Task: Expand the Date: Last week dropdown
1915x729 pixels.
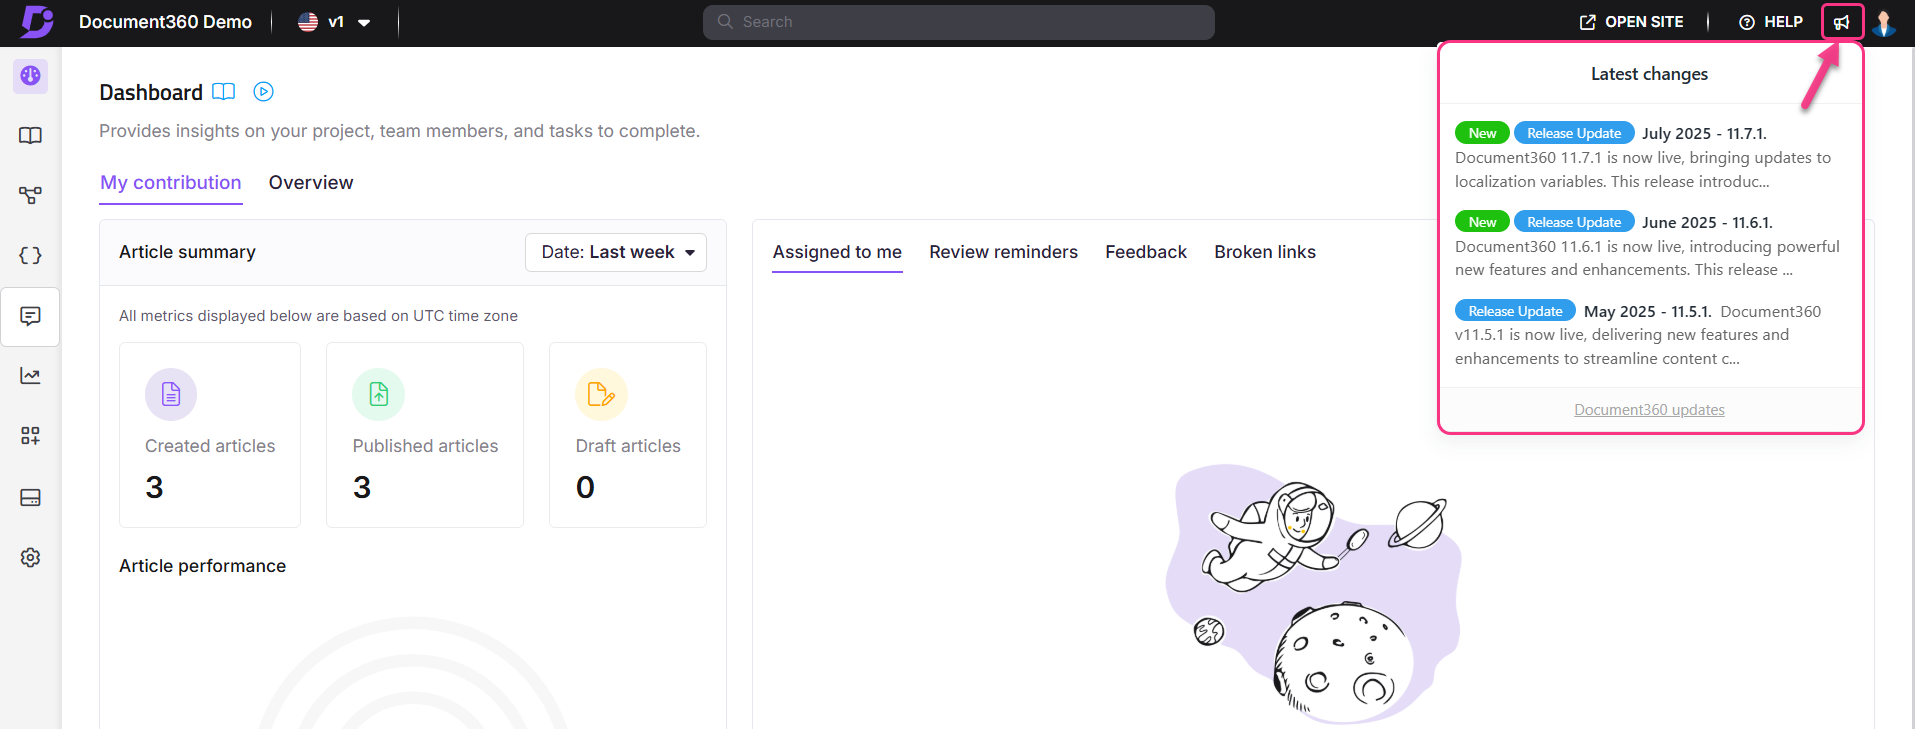Action: click(x=616, y=252)
